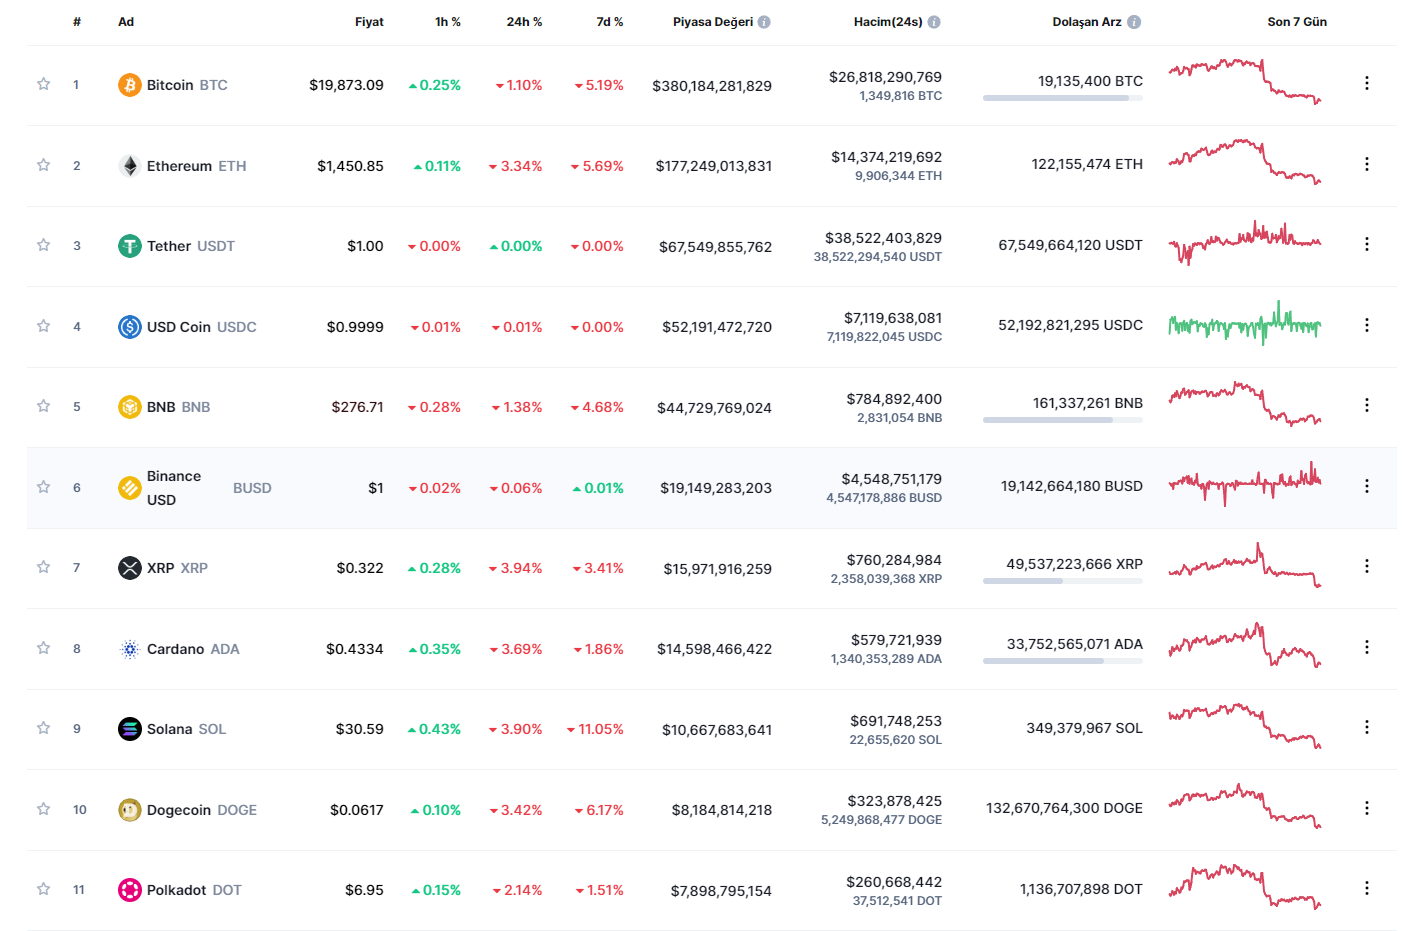Sort table by Fiyat column header
This screenshot has height=931, width=1404.
click(x=369, y=22)
